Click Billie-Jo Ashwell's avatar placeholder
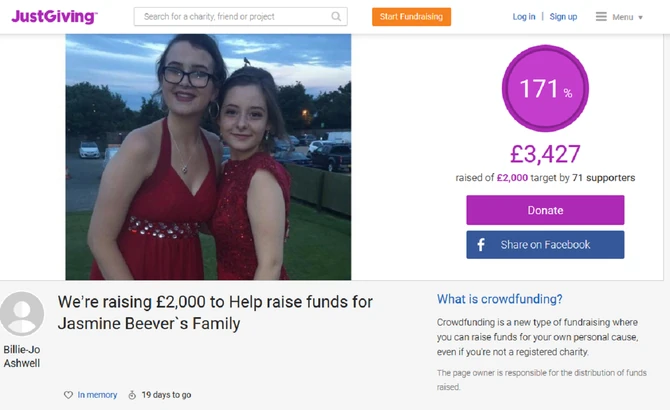Screen dimensions: 670x410 click(22, 314)
